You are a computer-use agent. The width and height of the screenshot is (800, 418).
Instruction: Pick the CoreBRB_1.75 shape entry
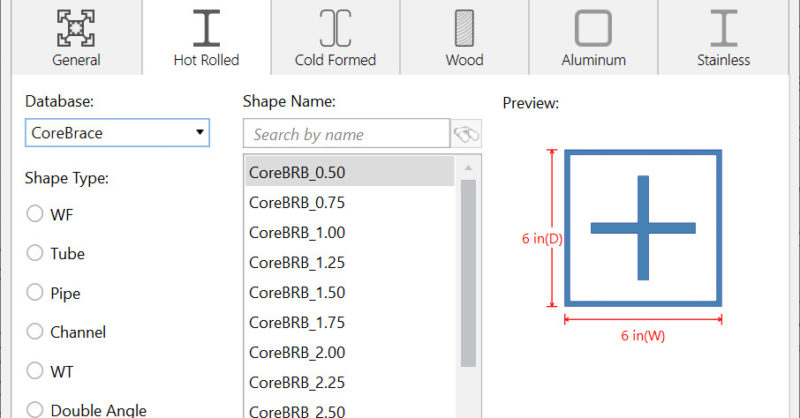(297, 322)
